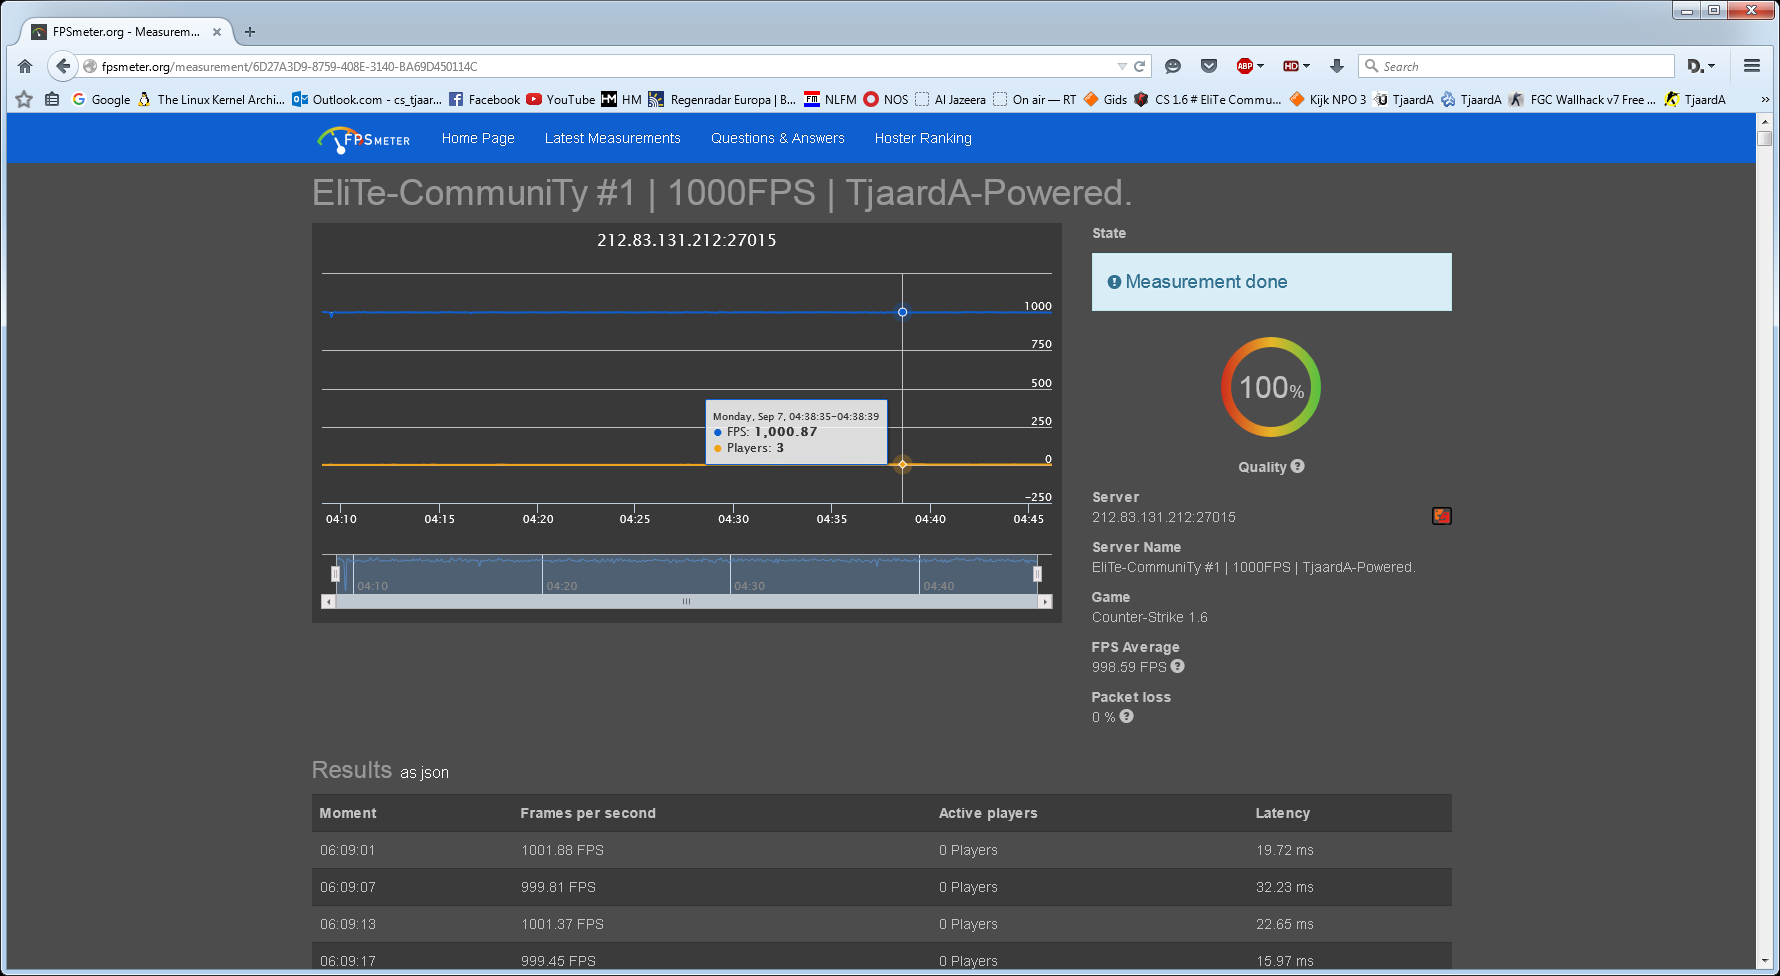Open the Home Page menu item
This screenshot has height=976, width=1780.
[x=478, y=138]
